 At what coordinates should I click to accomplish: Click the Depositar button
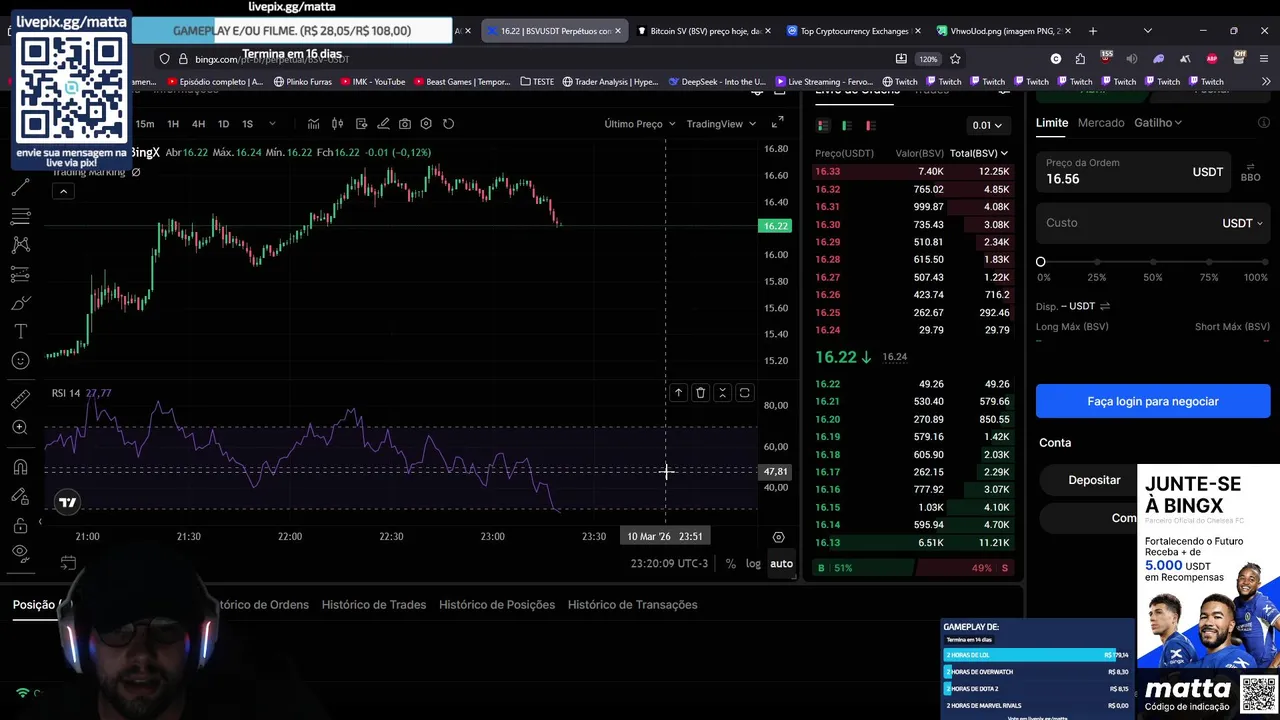pos(1094,480)
